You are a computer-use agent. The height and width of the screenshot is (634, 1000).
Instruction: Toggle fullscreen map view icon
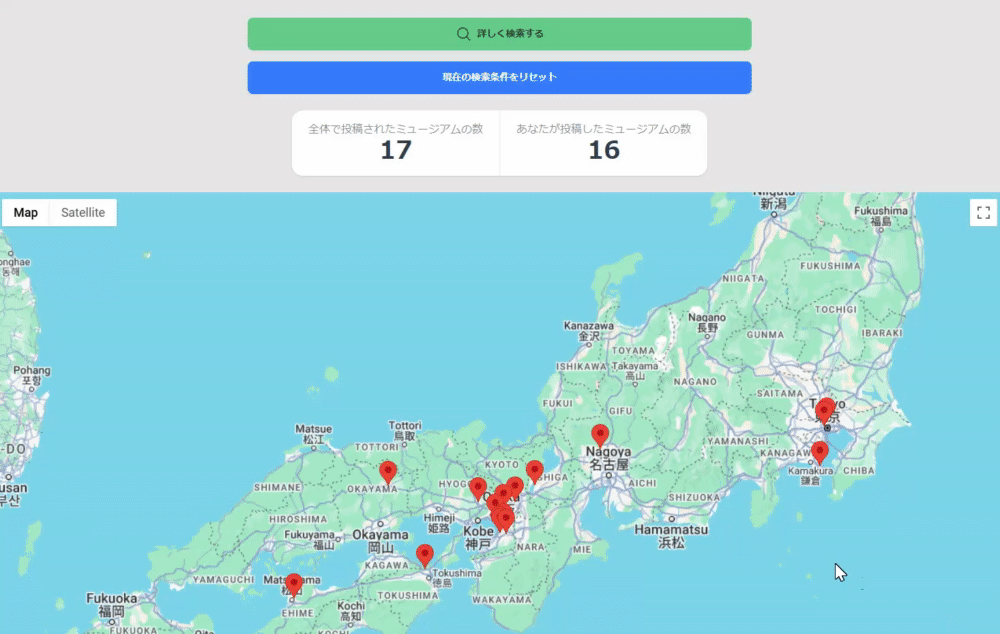click(983, 213)
